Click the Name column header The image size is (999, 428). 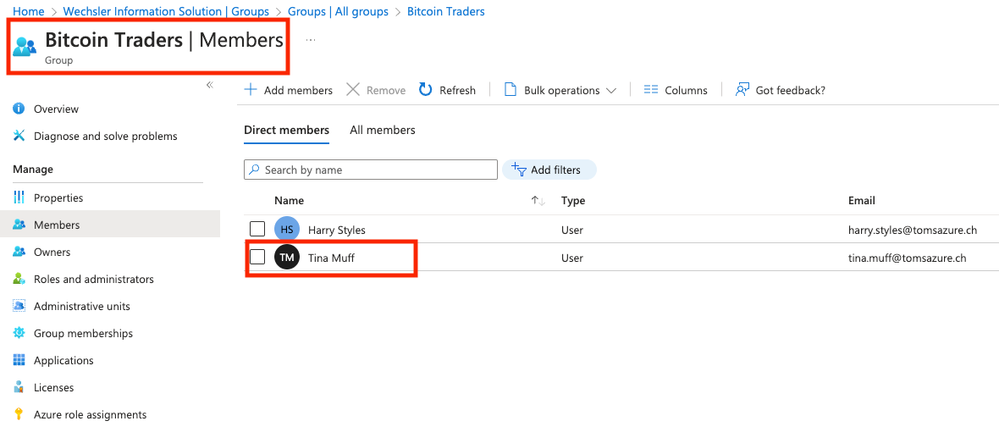(x=289, y=201)
